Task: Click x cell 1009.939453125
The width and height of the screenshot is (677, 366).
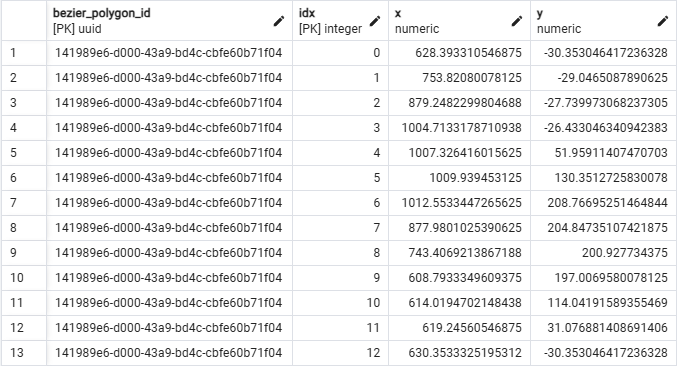Action: click(459, 178)
